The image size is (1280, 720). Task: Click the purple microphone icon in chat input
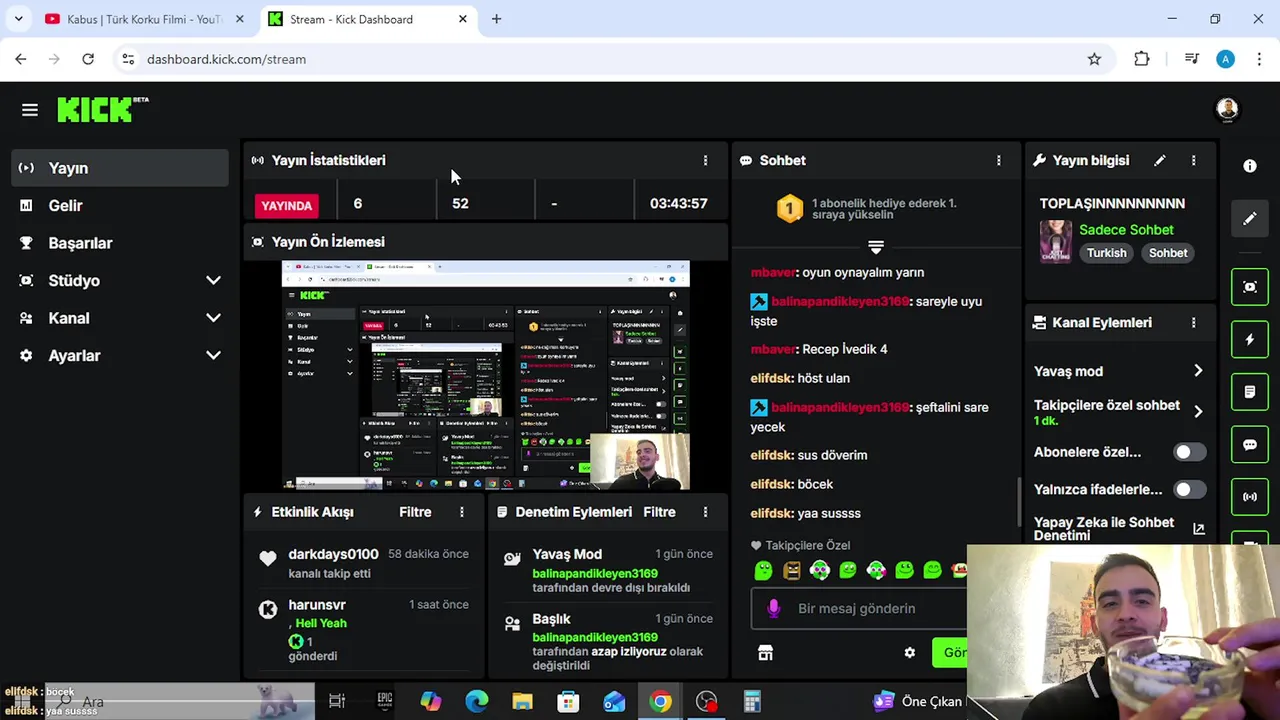point(773,608)
